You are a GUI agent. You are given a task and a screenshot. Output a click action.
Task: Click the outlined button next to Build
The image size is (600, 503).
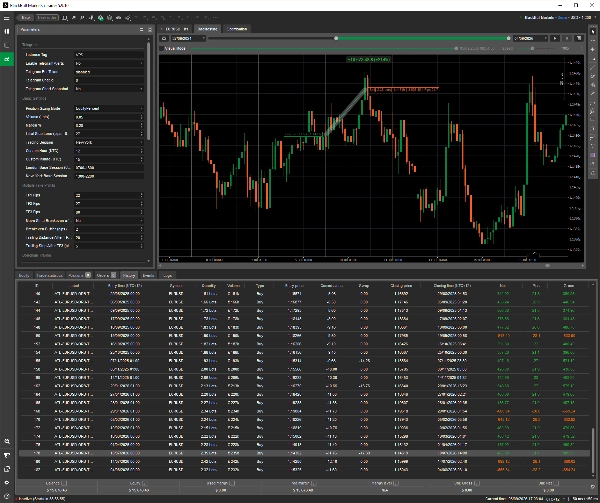click(47, 18)
